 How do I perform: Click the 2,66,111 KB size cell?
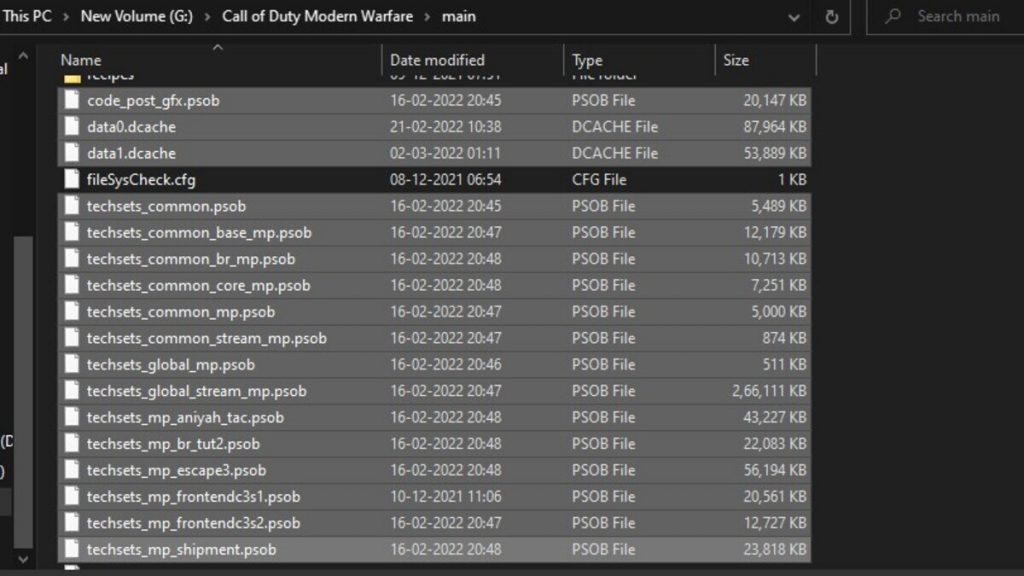(x=769, y=391)
